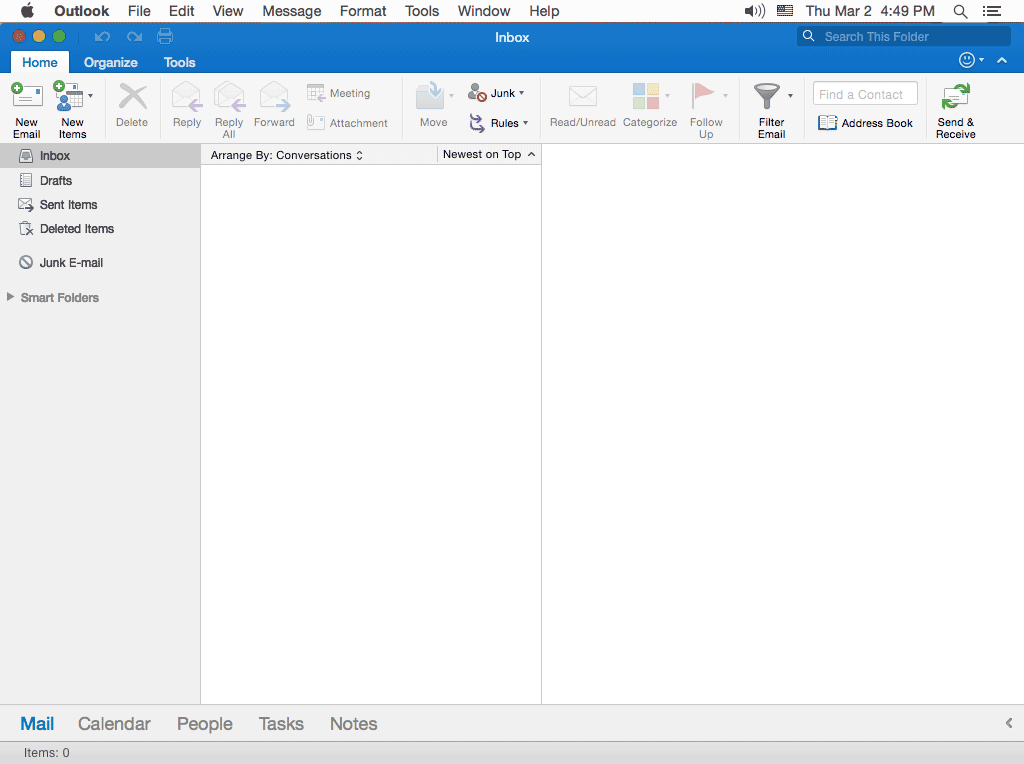This screenshot has height=764, width=1024.
Task: Click the Move folder icon
Action: (430, 97)
